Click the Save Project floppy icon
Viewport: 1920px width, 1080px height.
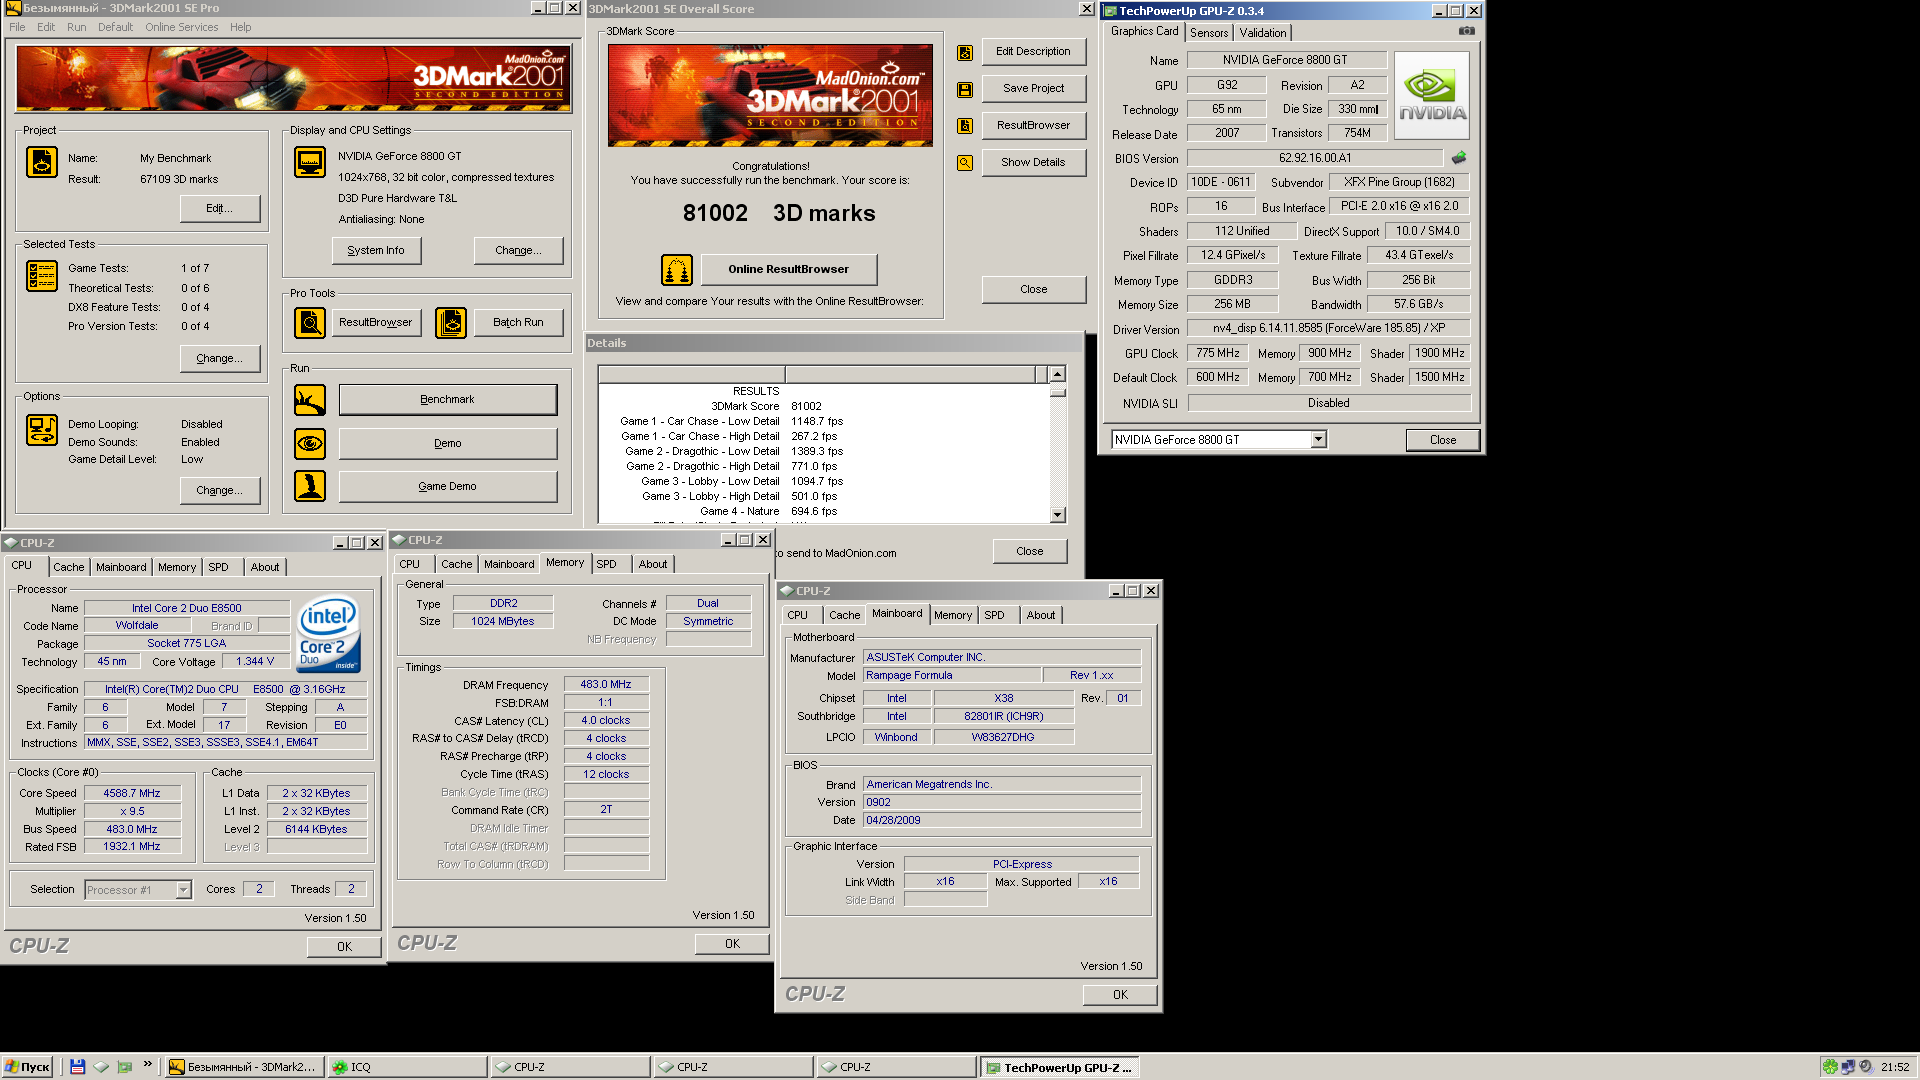coord(965,90)
